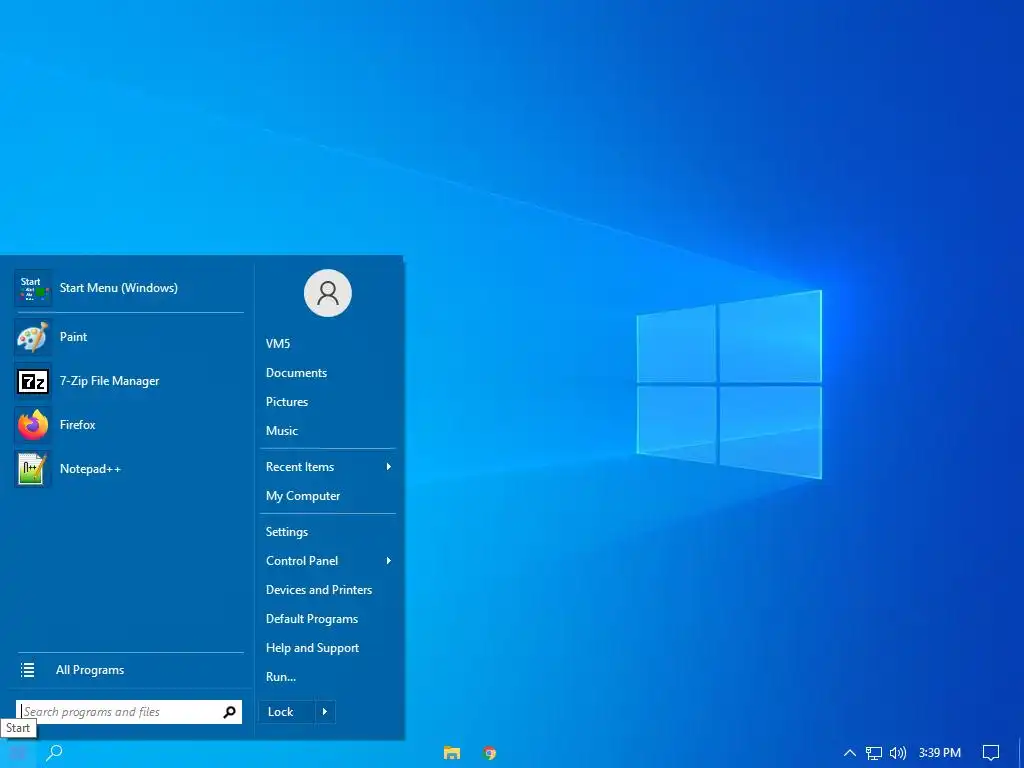
Task: Click the Firefox label text
Action: tap(78, 425)
